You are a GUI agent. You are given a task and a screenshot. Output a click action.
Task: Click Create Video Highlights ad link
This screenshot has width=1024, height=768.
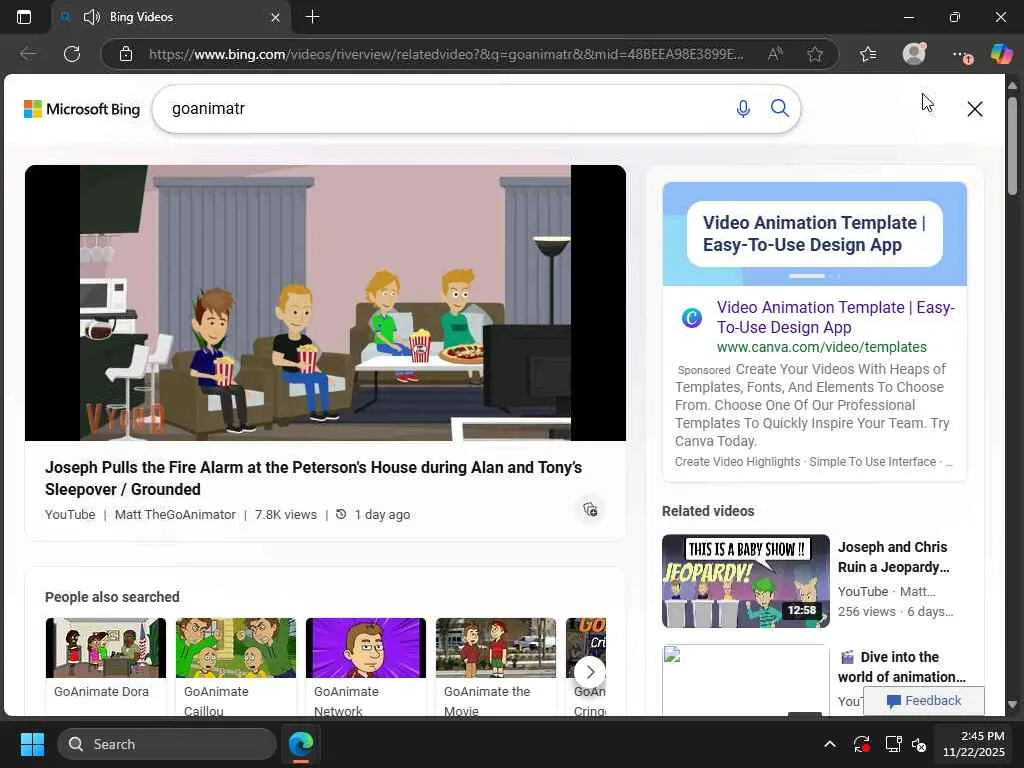[737, 462]
